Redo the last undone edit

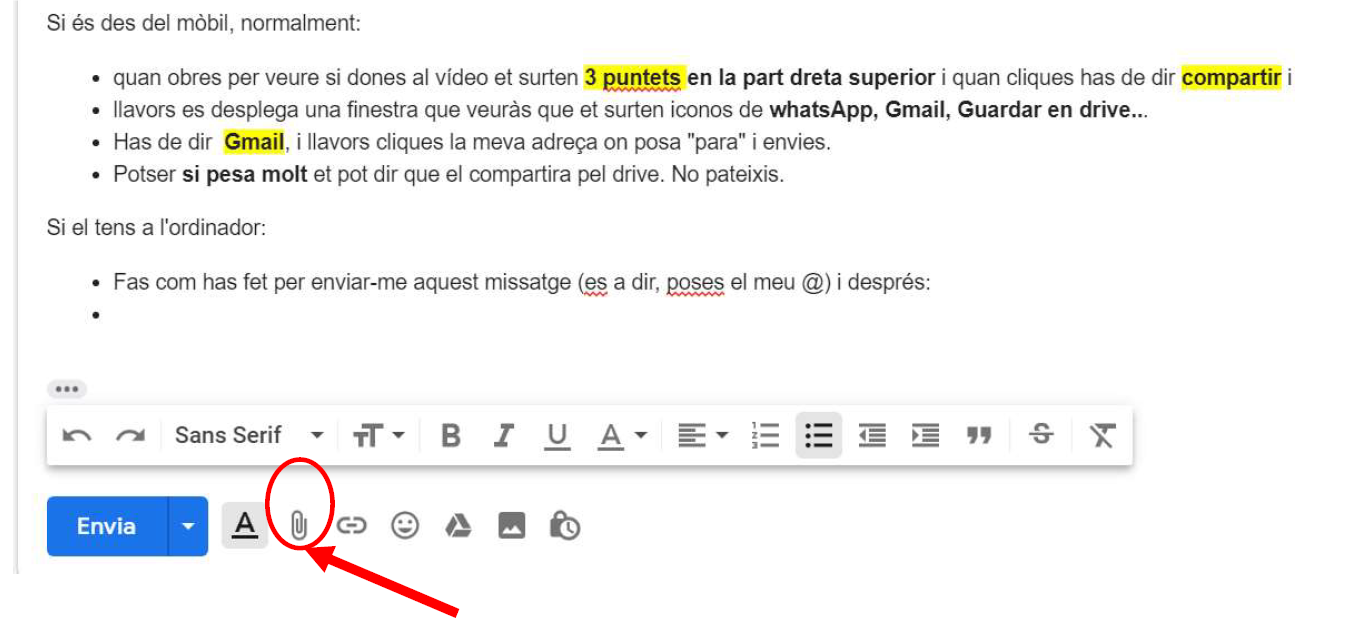130,436
